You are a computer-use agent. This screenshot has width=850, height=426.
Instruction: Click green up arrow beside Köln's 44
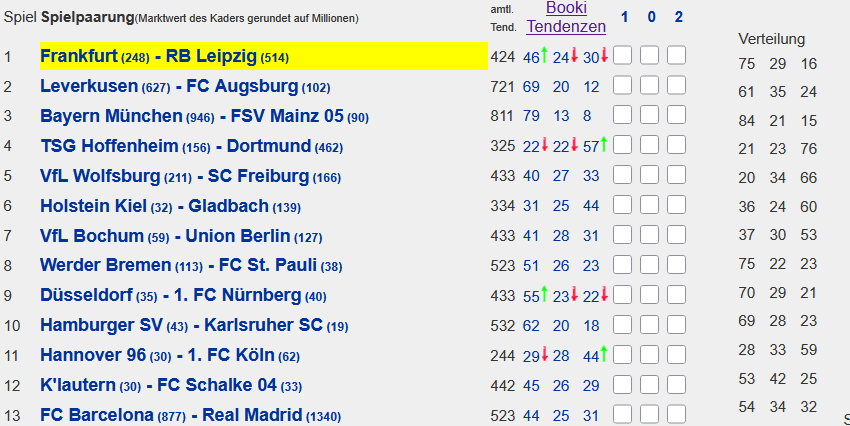click(604, 354)
